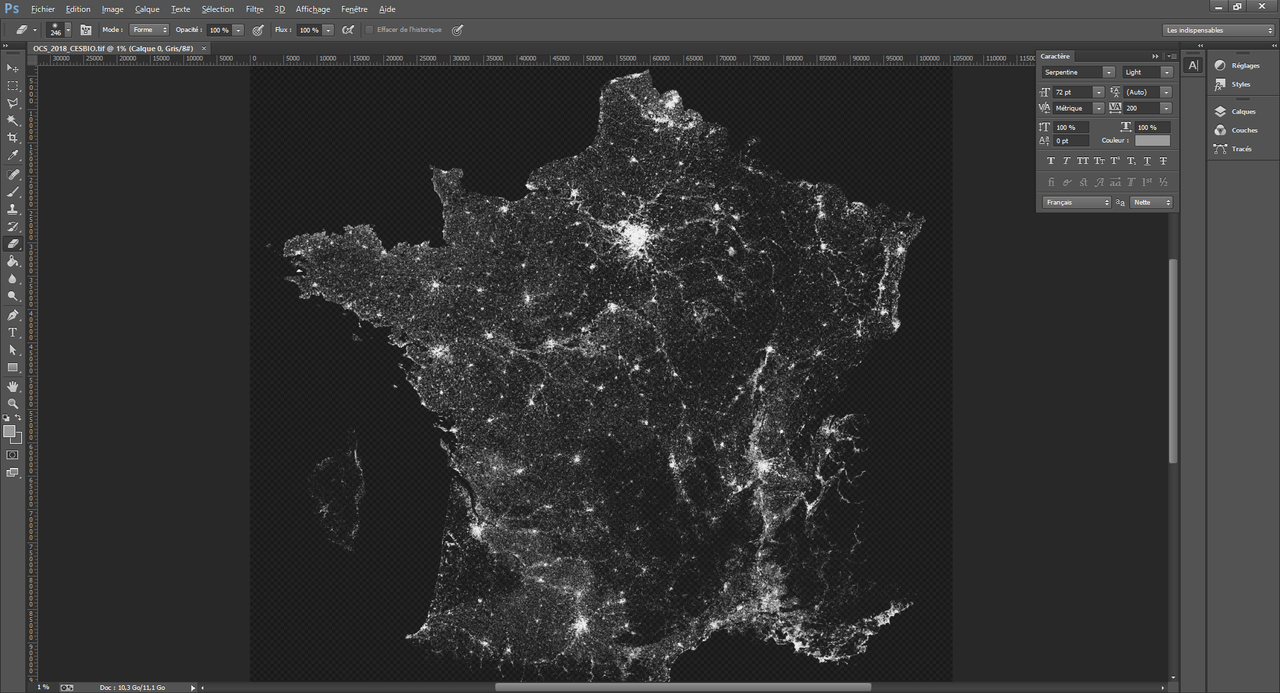Viewport: 1280px width, 693px height.
Task: Open the Tracés panel
Action: (1233, 149)
